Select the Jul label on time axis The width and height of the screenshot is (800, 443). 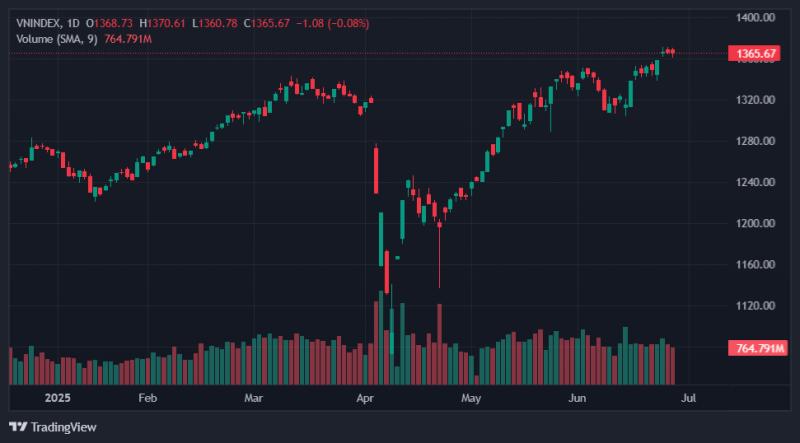[688, 398]
